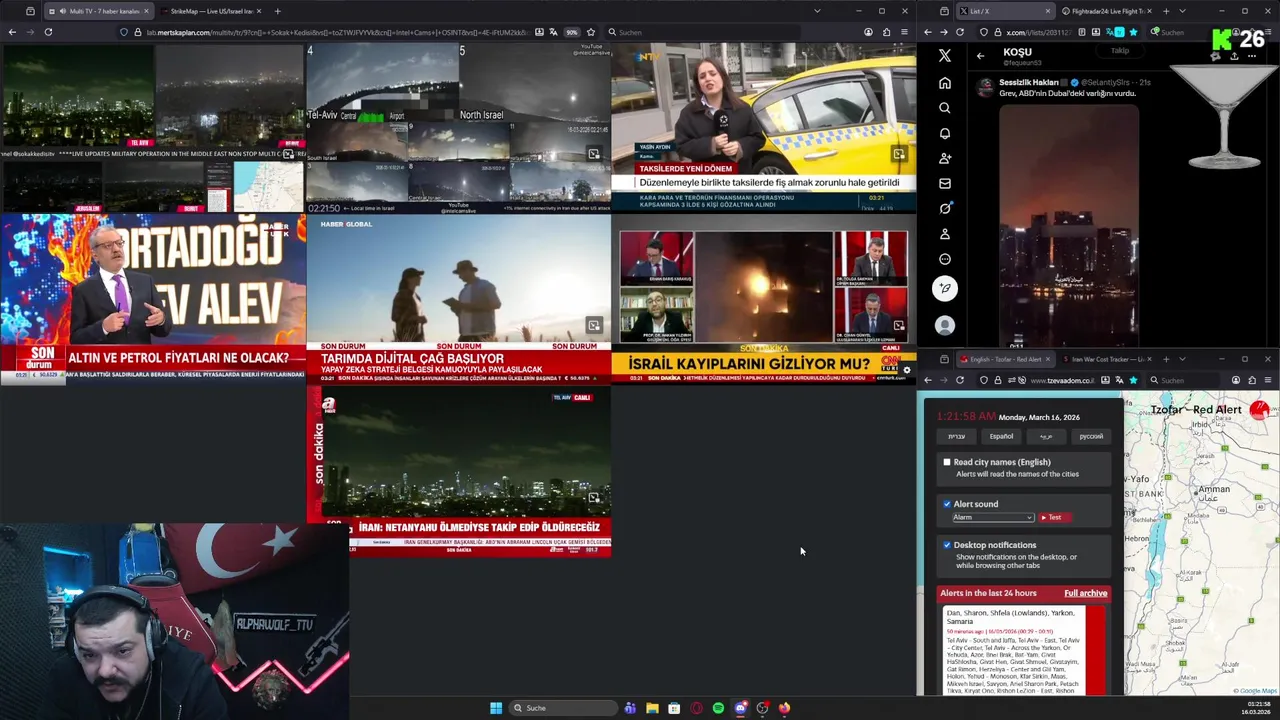Expand the Haber Global stream fullscreen icon
This screenshot has width=1280, height=720.
pyautogui.click(x=594, y=325)
